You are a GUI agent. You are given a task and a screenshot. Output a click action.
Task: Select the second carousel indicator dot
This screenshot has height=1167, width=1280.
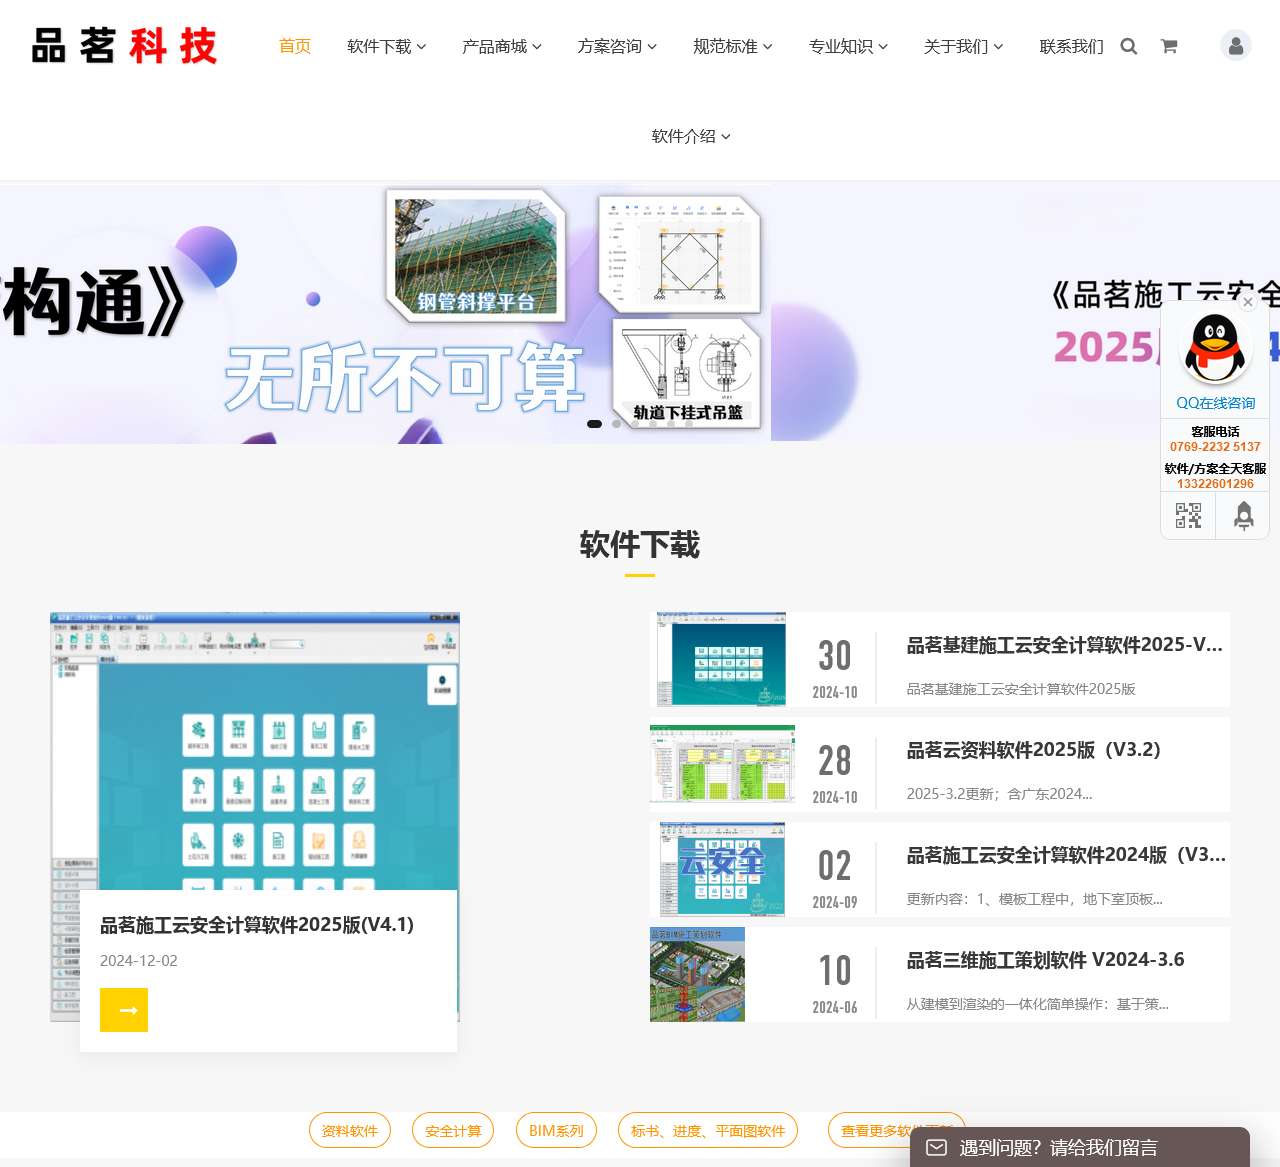(x=616, y=424)
